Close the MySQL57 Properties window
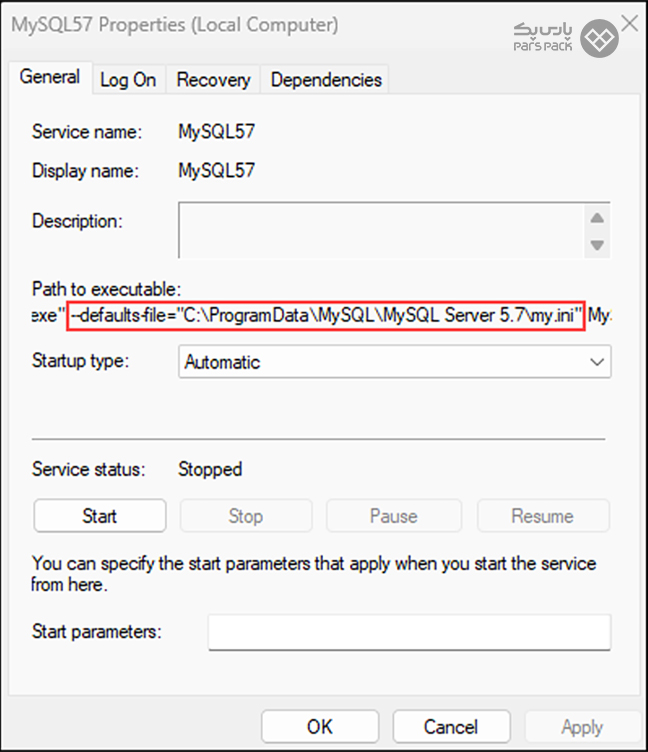This screenshot has height=752, width=648. click(x=630, y=23)
